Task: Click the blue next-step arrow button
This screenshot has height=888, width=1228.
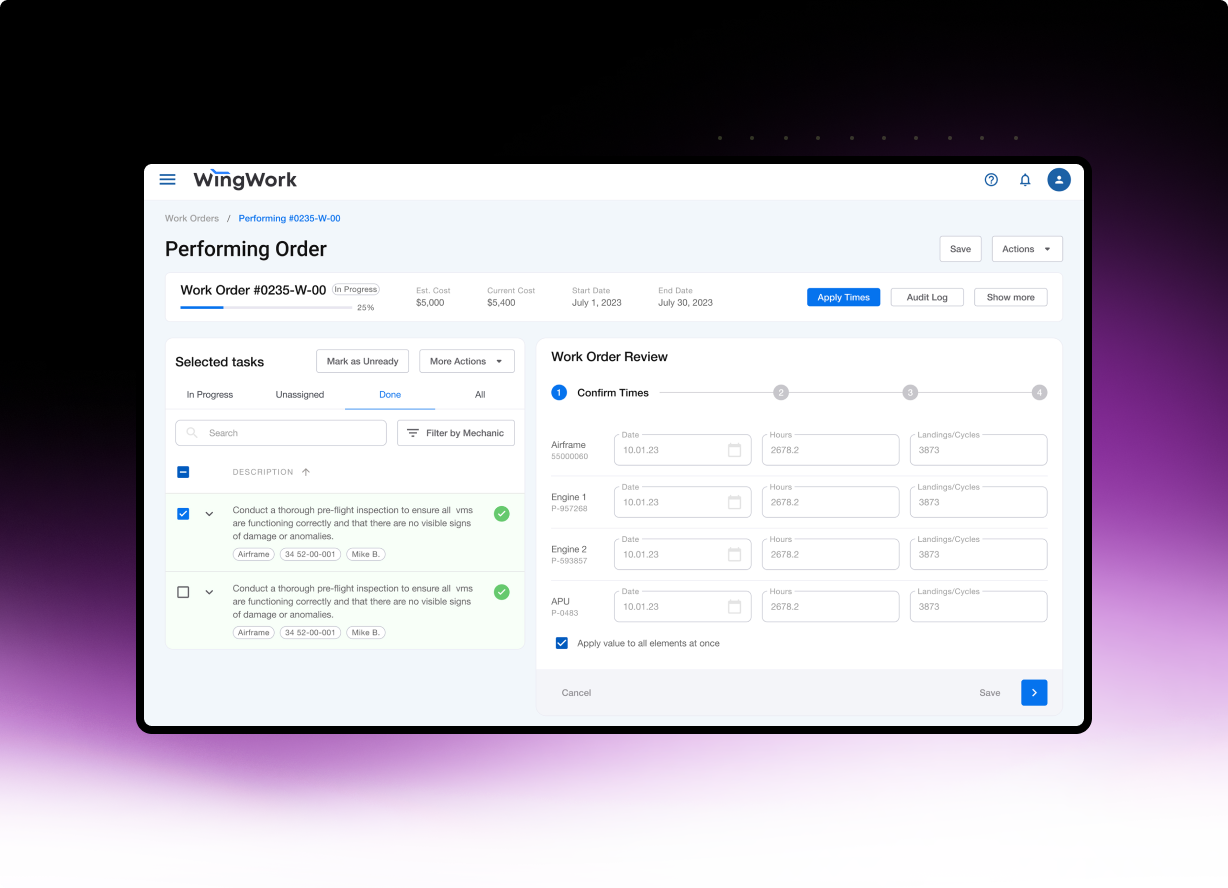Action: pos(1034,693)
